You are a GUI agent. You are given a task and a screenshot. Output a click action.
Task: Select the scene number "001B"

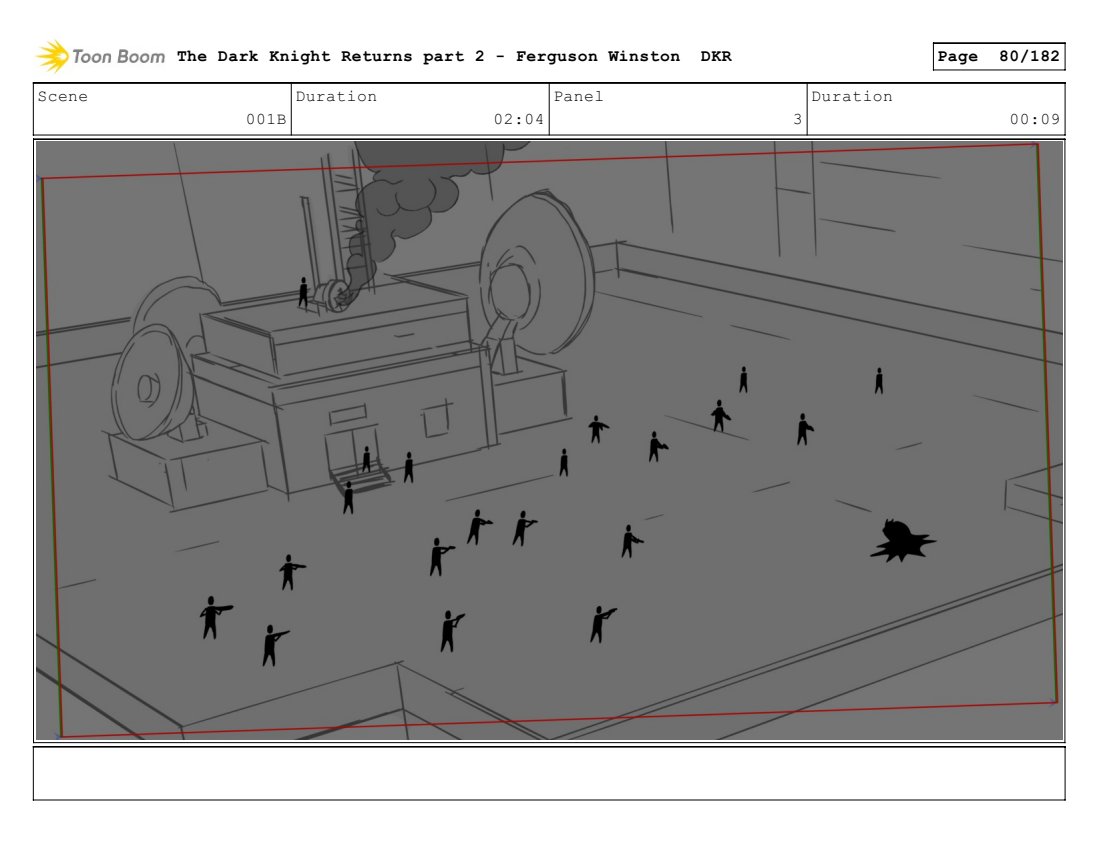pos(266,119)
